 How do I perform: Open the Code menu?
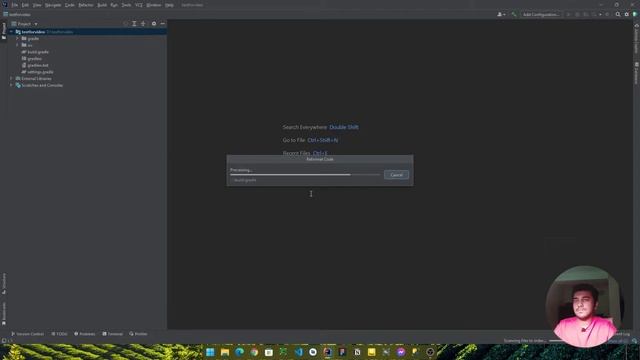[69, 5]
